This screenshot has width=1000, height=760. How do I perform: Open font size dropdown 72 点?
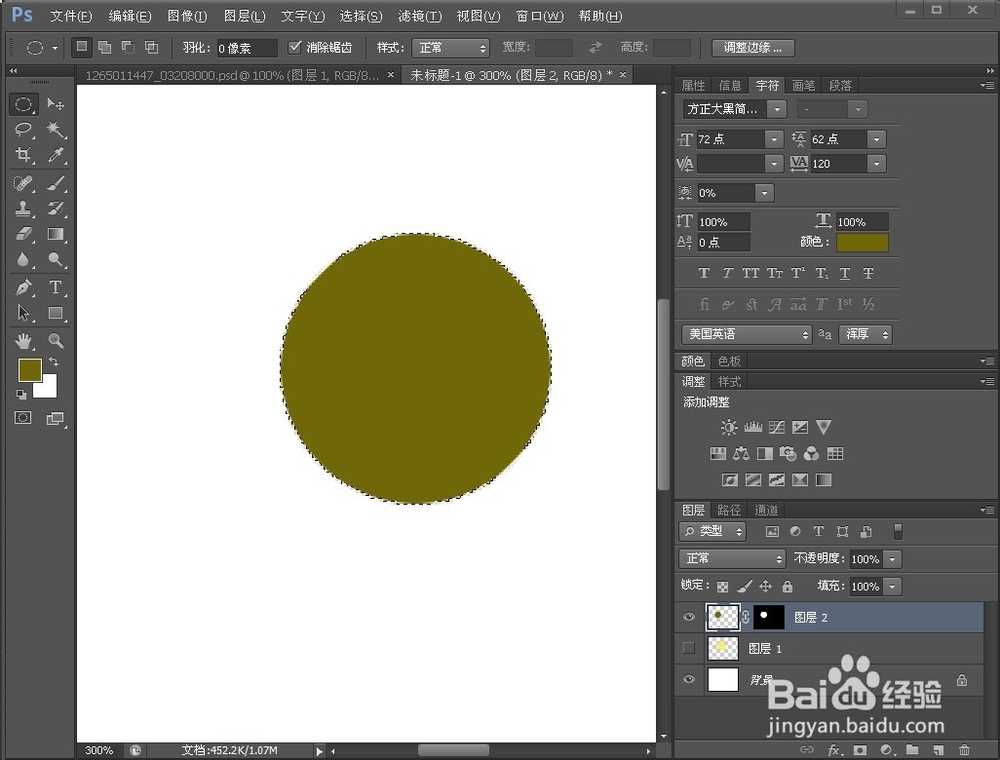774,139
